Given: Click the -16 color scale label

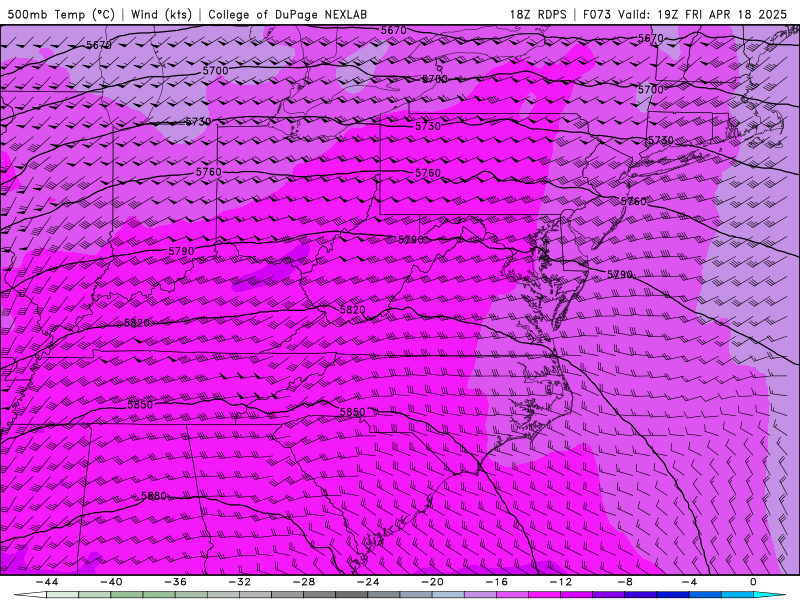Looking at the screenshot, I should pyautogui.click(x=496, y=582).
